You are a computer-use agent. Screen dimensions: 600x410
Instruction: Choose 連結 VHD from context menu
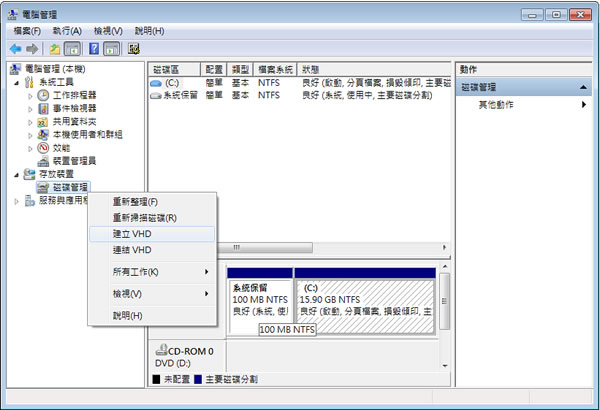[132, 249]
